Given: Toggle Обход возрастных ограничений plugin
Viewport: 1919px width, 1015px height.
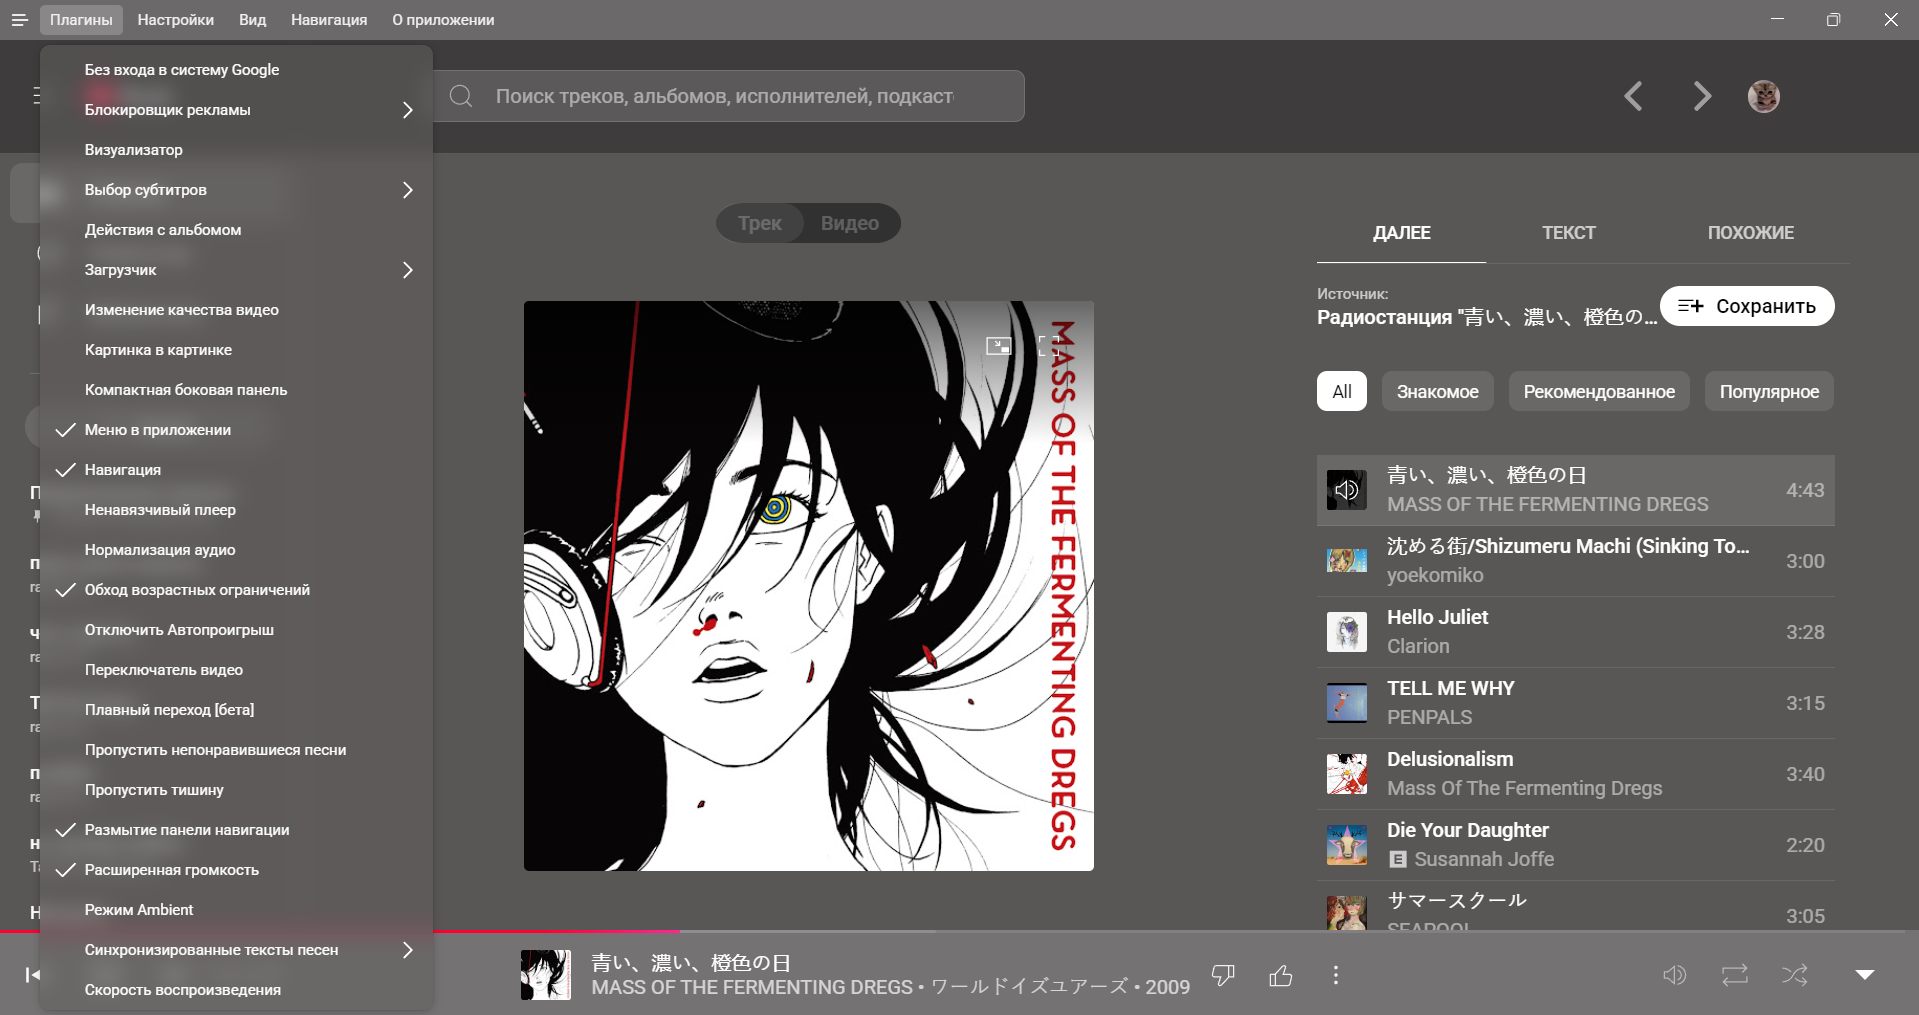Looking at the screenshot, I should [x=236, y=590].
